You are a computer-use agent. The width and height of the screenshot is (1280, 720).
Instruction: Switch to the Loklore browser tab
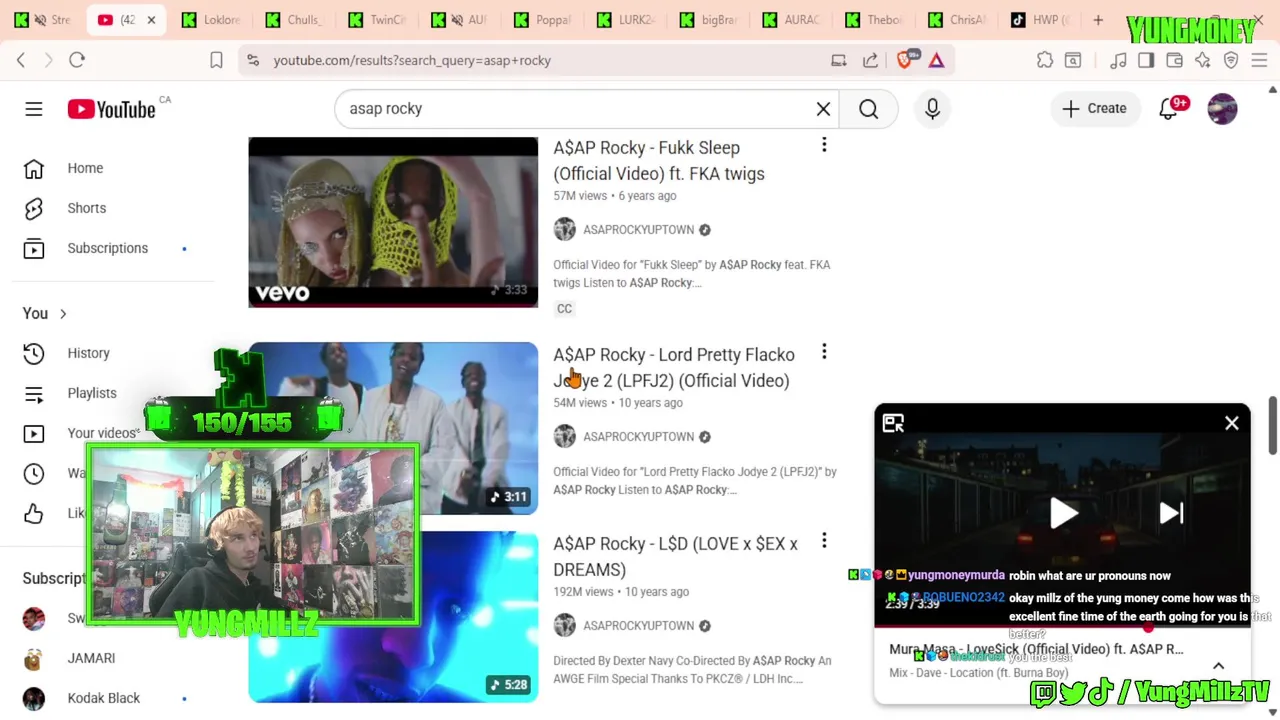pyautogui.click(x=212, y=20)
